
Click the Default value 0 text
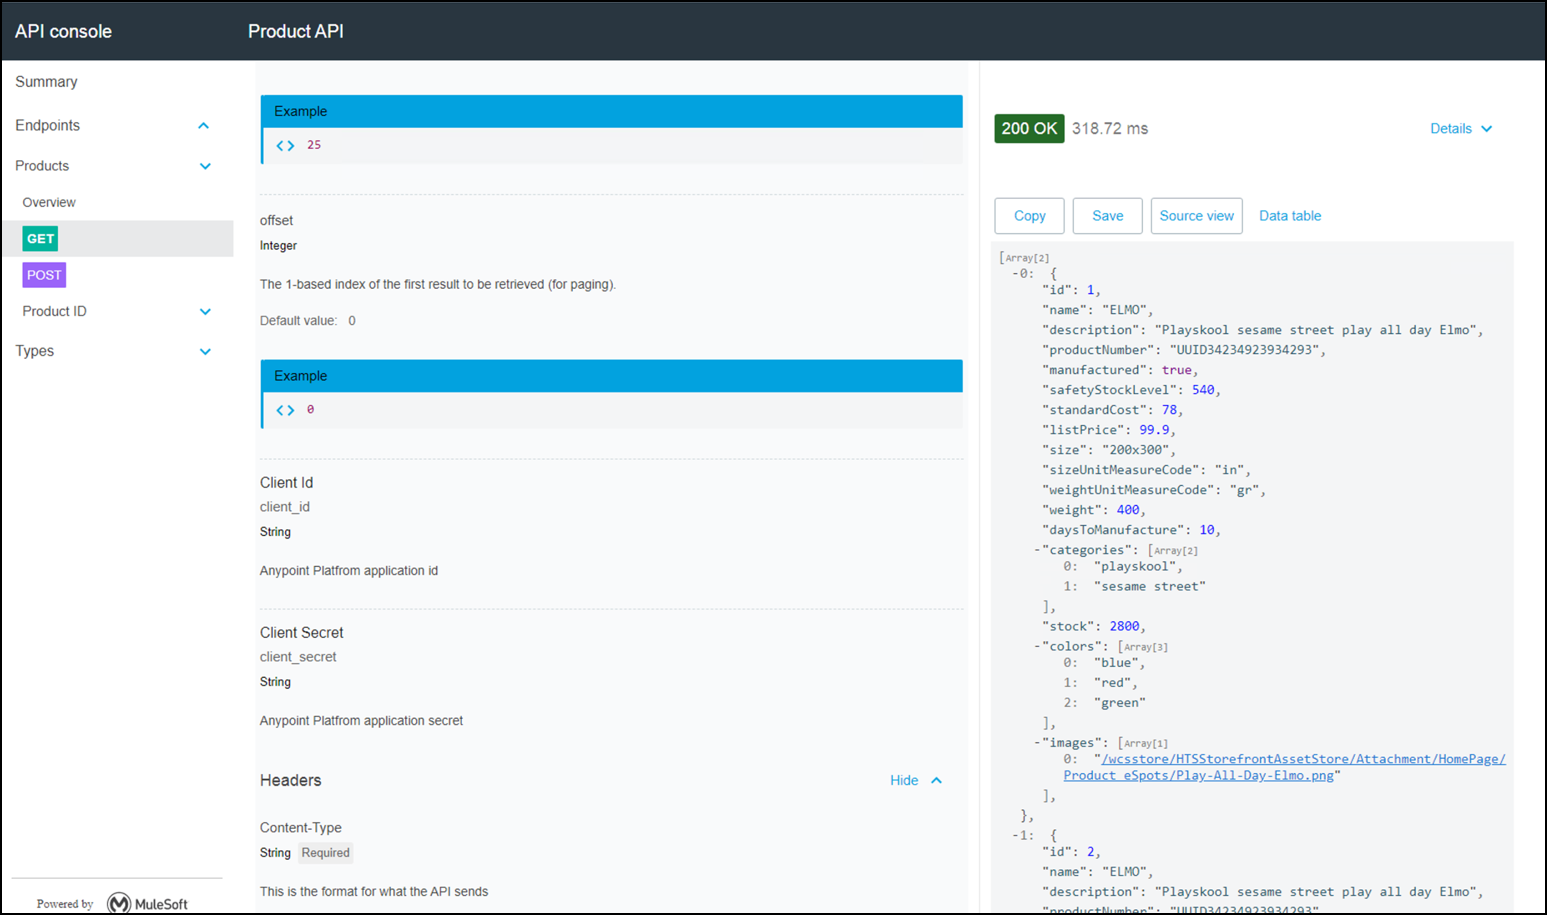coord(307,321)
